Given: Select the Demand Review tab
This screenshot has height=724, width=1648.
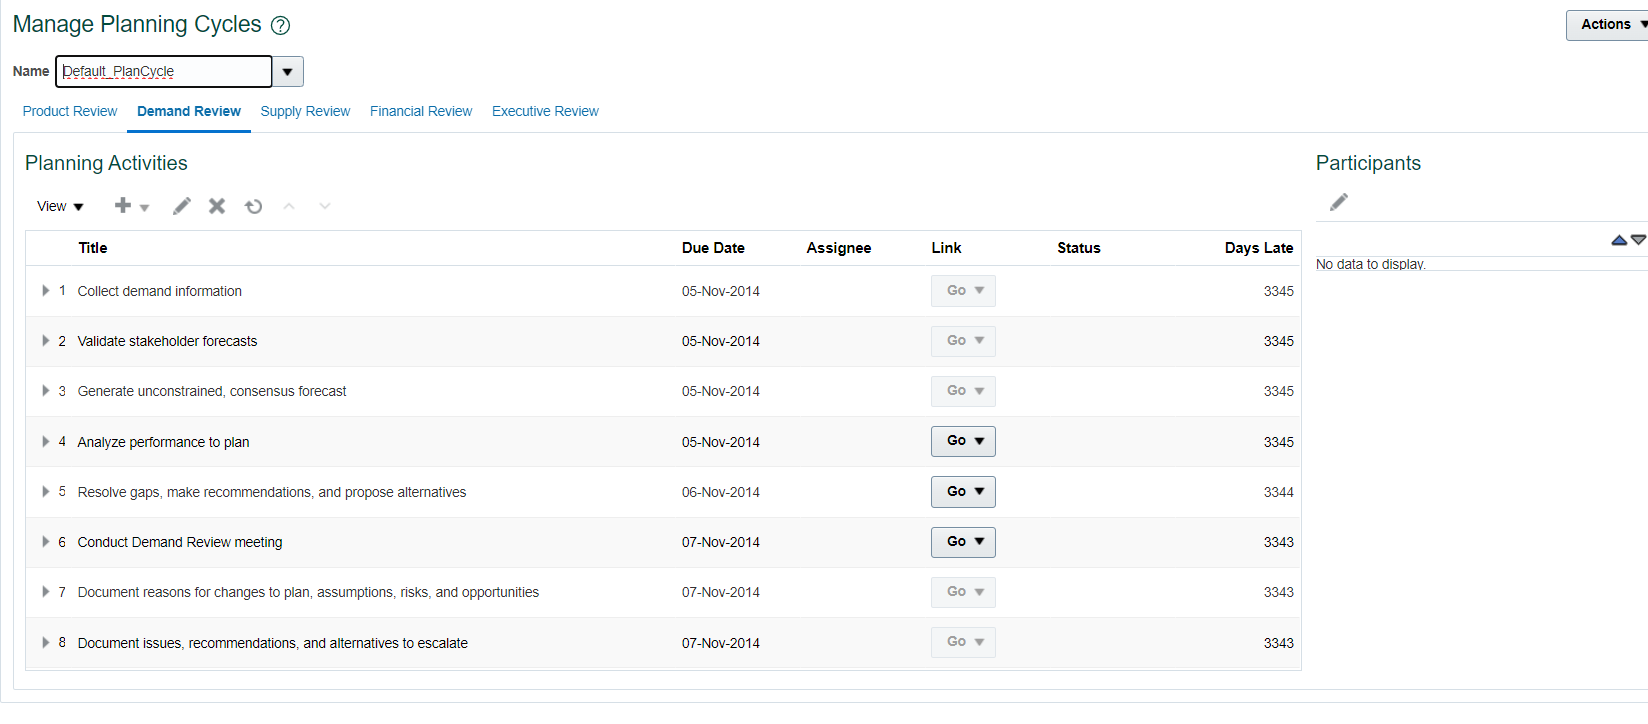Looking at the screenshot, I should click(x=189, y=111).
